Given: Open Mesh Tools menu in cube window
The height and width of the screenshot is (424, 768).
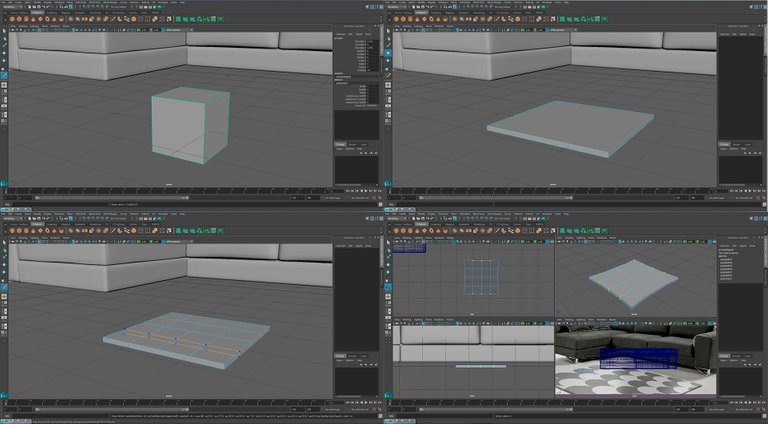Looking at the screenshot, I should pos(95,2).
